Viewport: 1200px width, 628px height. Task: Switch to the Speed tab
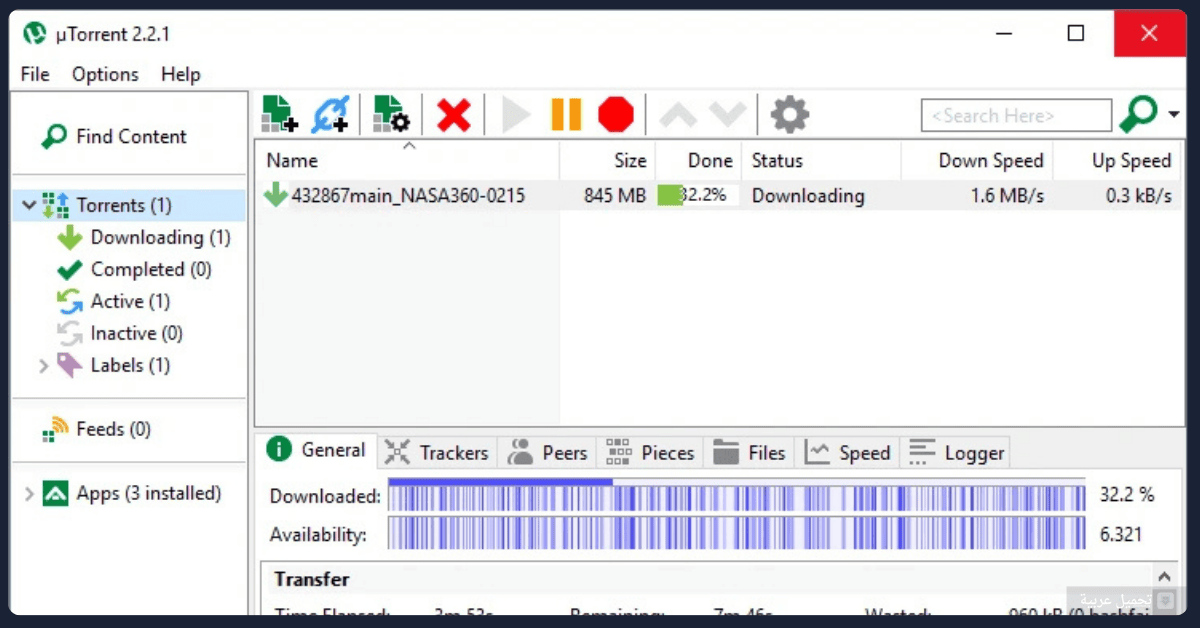[x=848, y=453]
